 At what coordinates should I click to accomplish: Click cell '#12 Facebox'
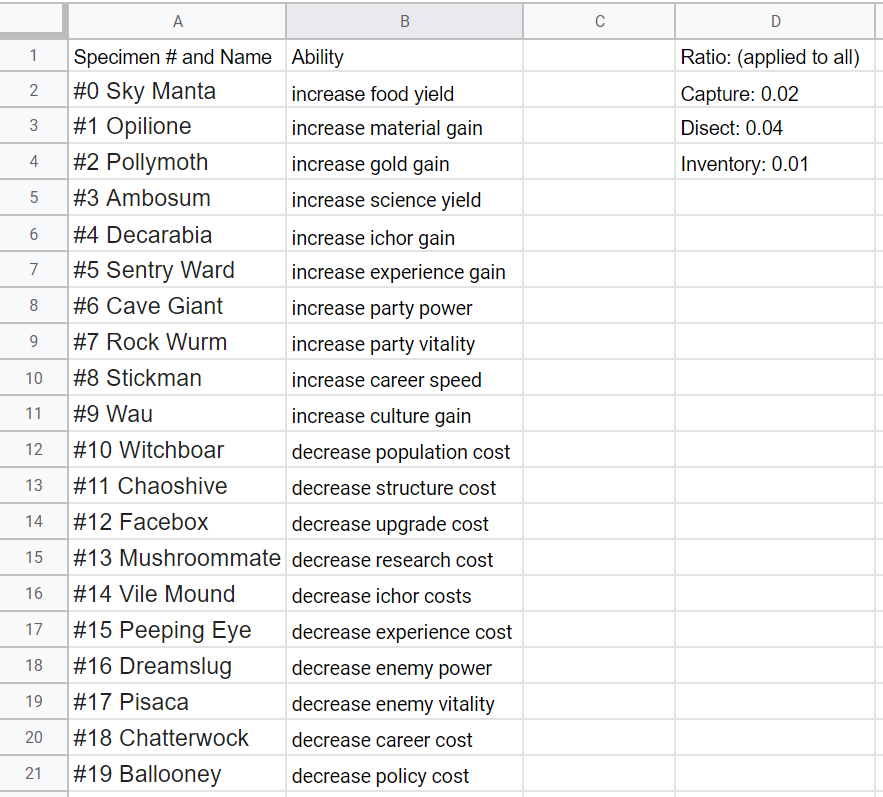click(x=177, y=522)
